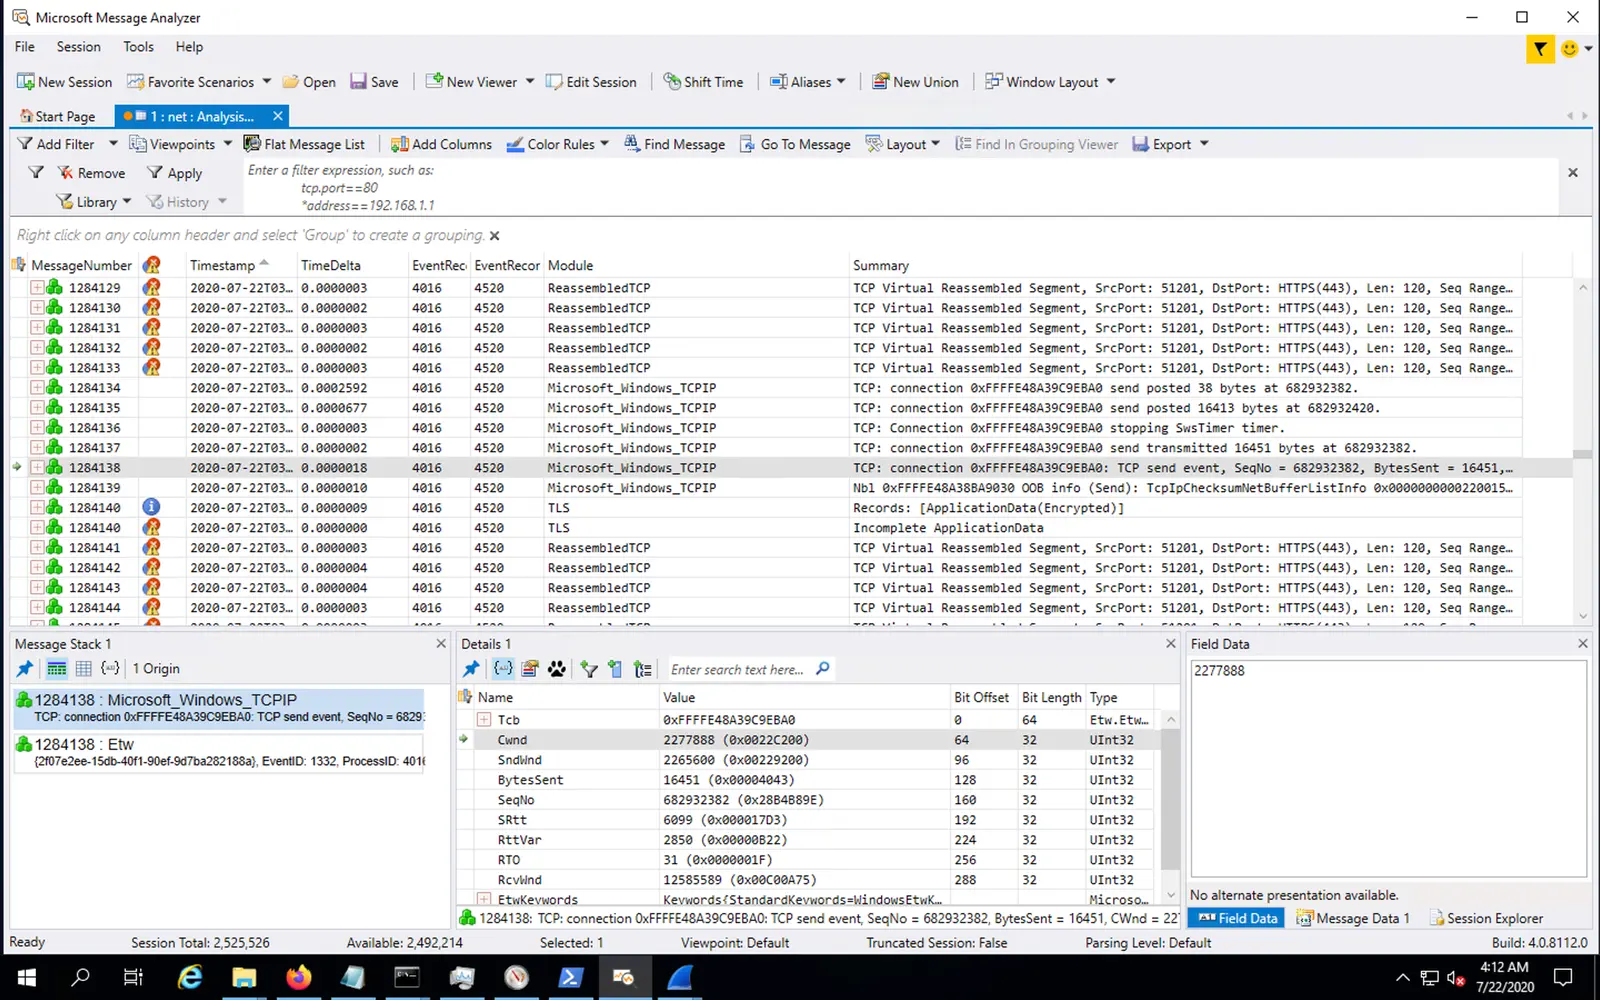Close the '1 : net : Analysis' tab
This screenshot has width=1600, height=1000.
tap(278, 116)
